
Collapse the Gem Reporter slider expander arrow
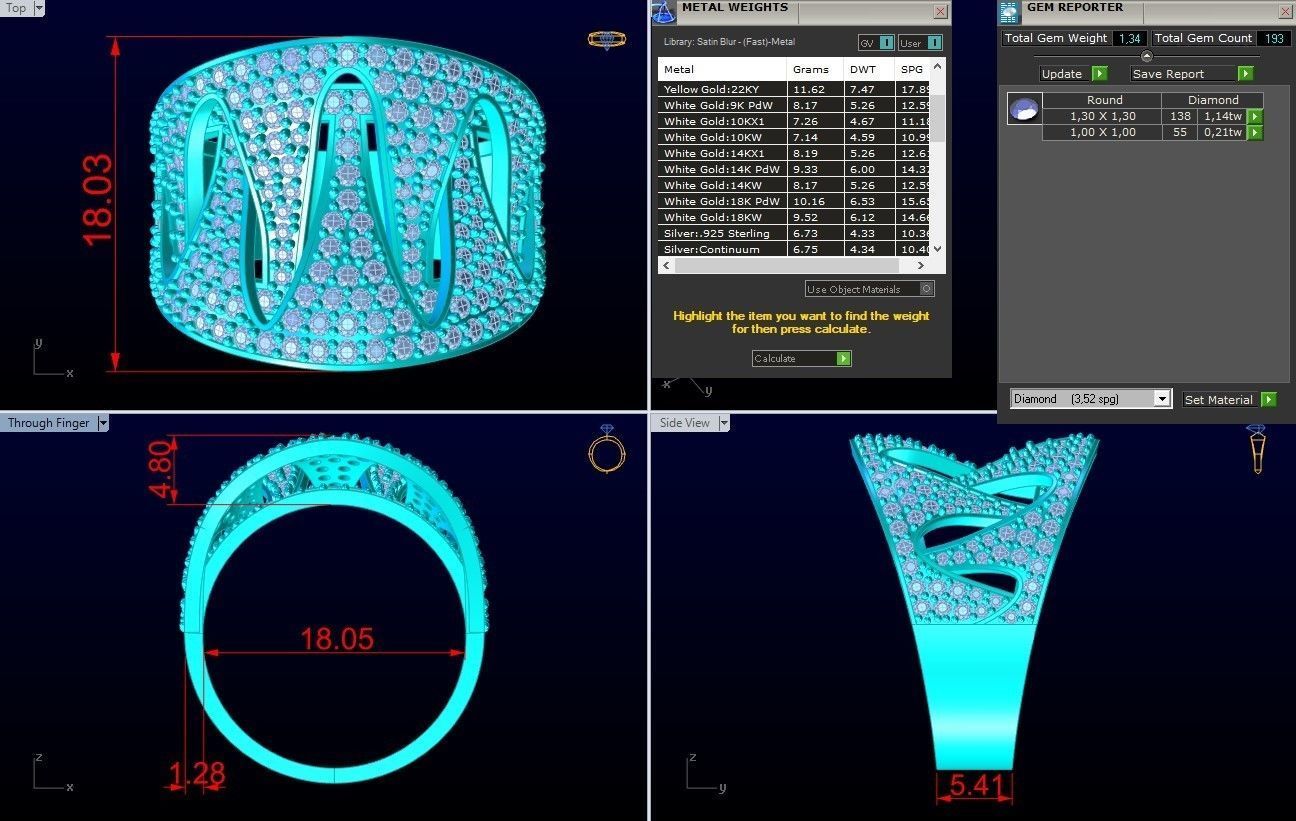click(x=1146, y=56)
